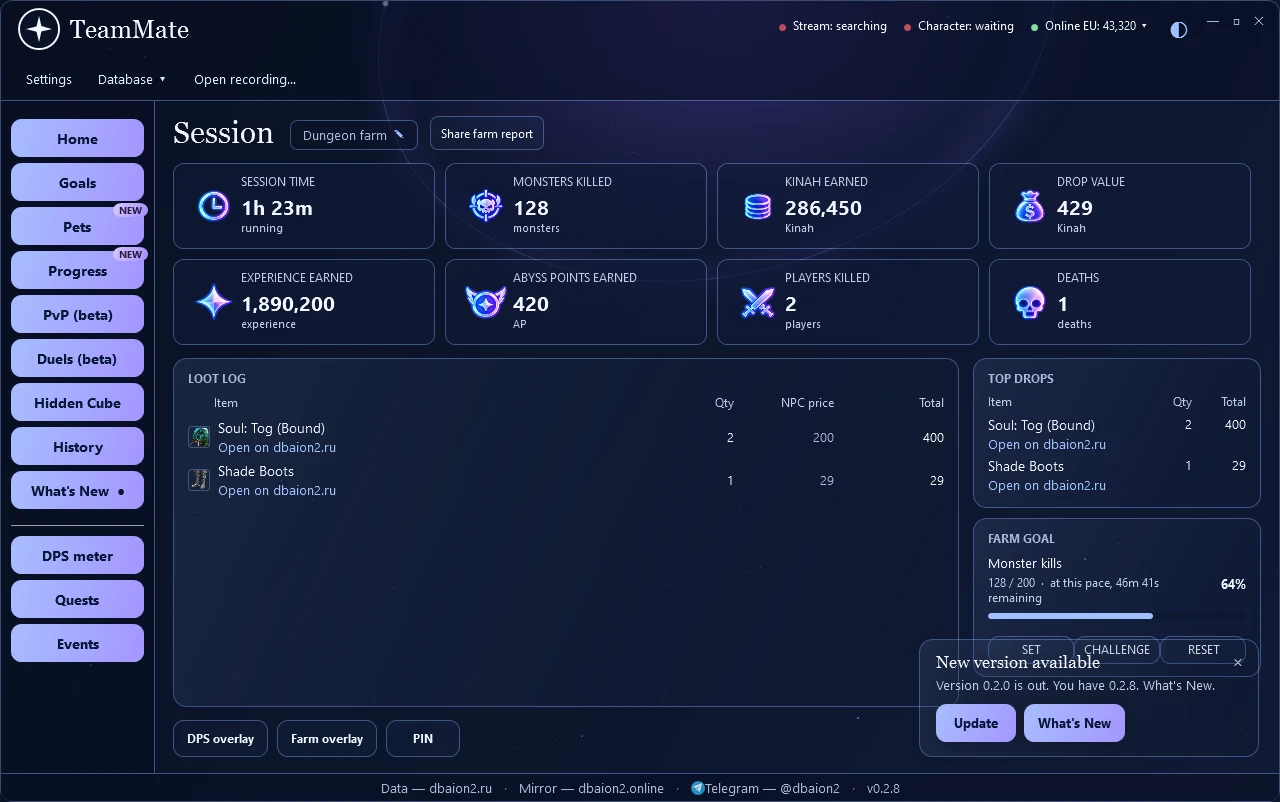Screen dimensions: 1280x802
Task: Toggle the DPS overlay button
Action: (220, 739)
